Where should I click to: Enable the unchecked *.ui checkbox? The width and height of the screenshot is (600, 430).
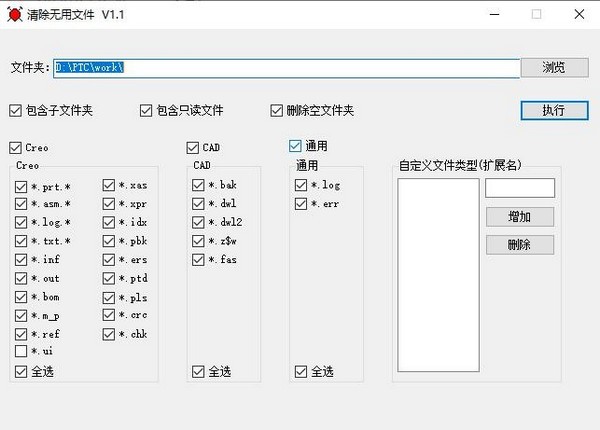click(21, 351)
